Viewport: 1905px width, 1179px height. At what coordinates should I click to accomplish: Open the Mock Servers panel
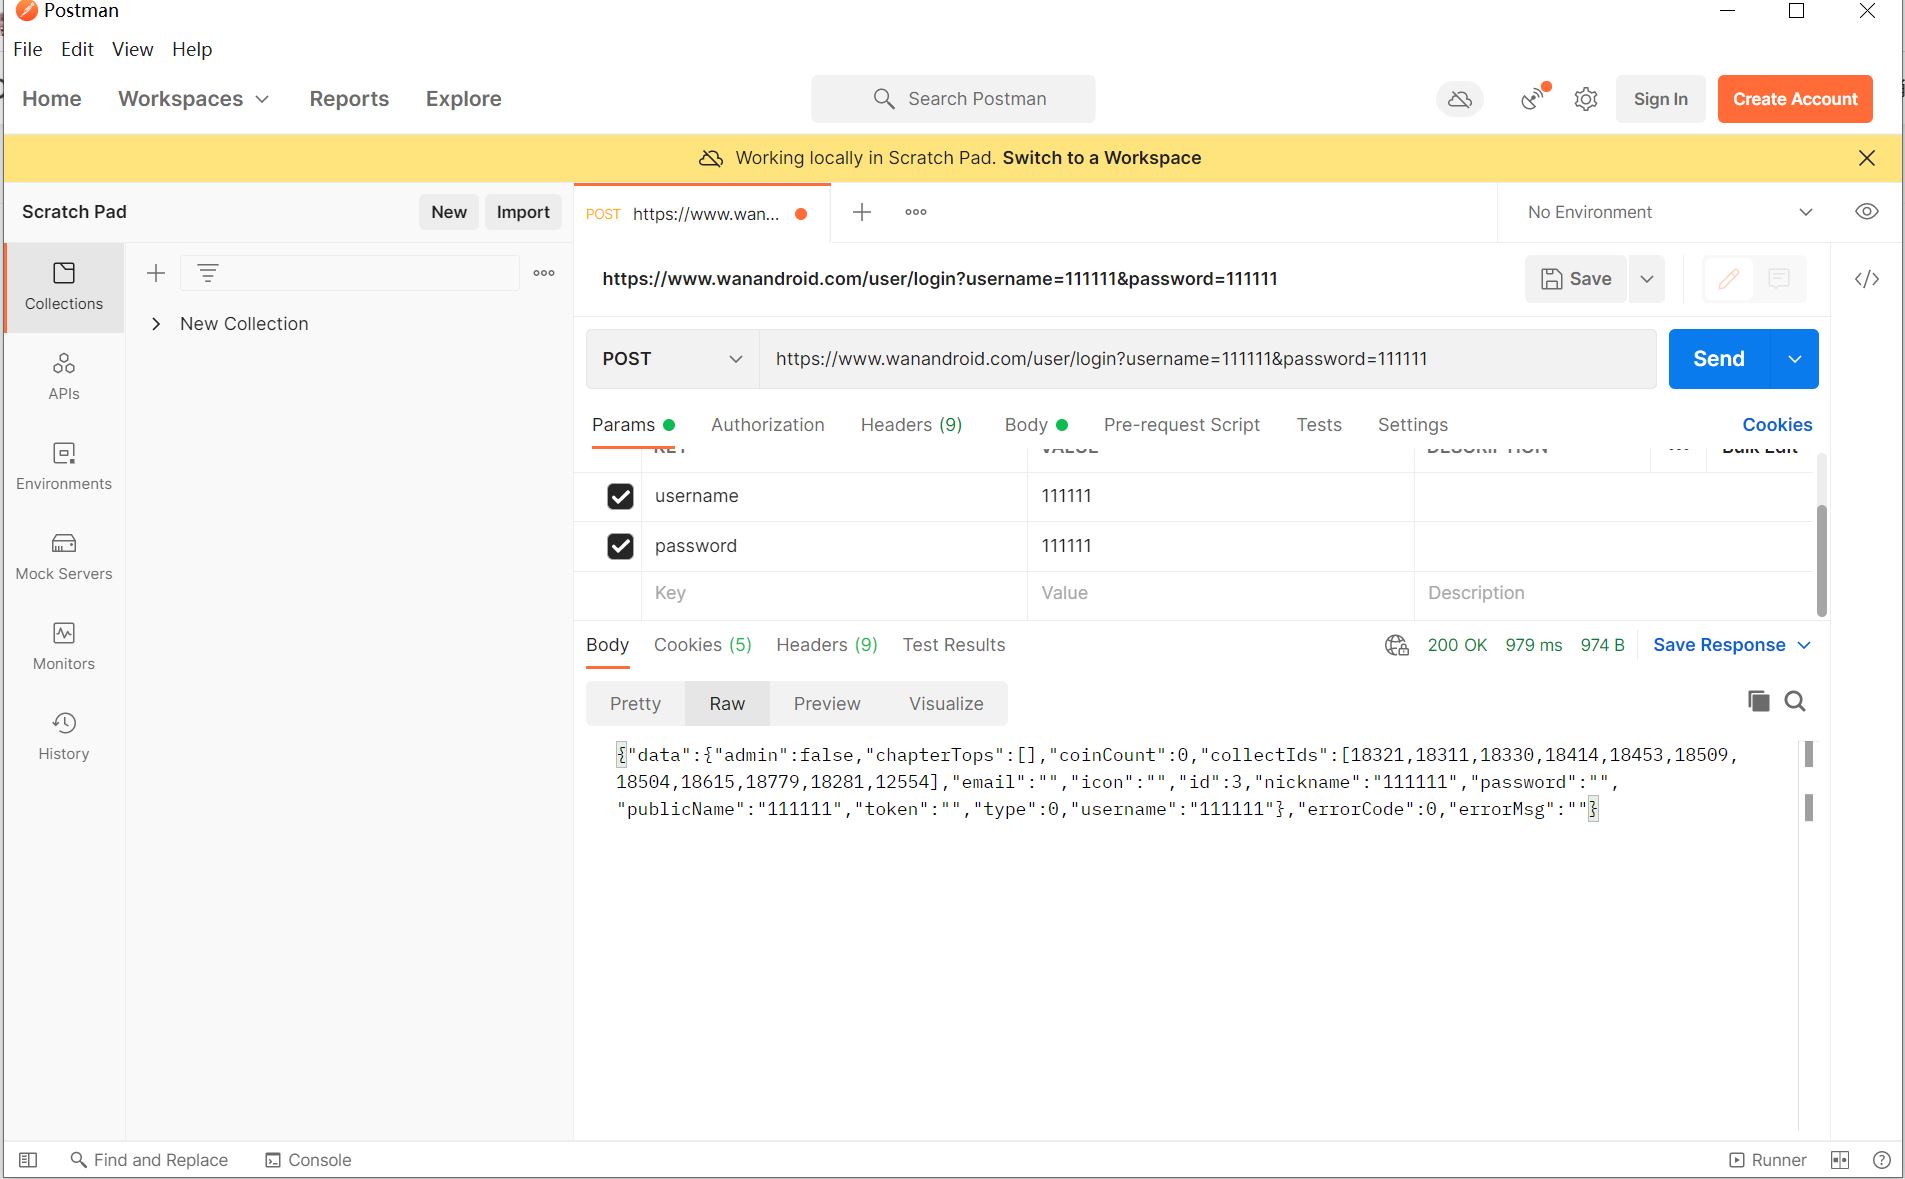[63, 556]
